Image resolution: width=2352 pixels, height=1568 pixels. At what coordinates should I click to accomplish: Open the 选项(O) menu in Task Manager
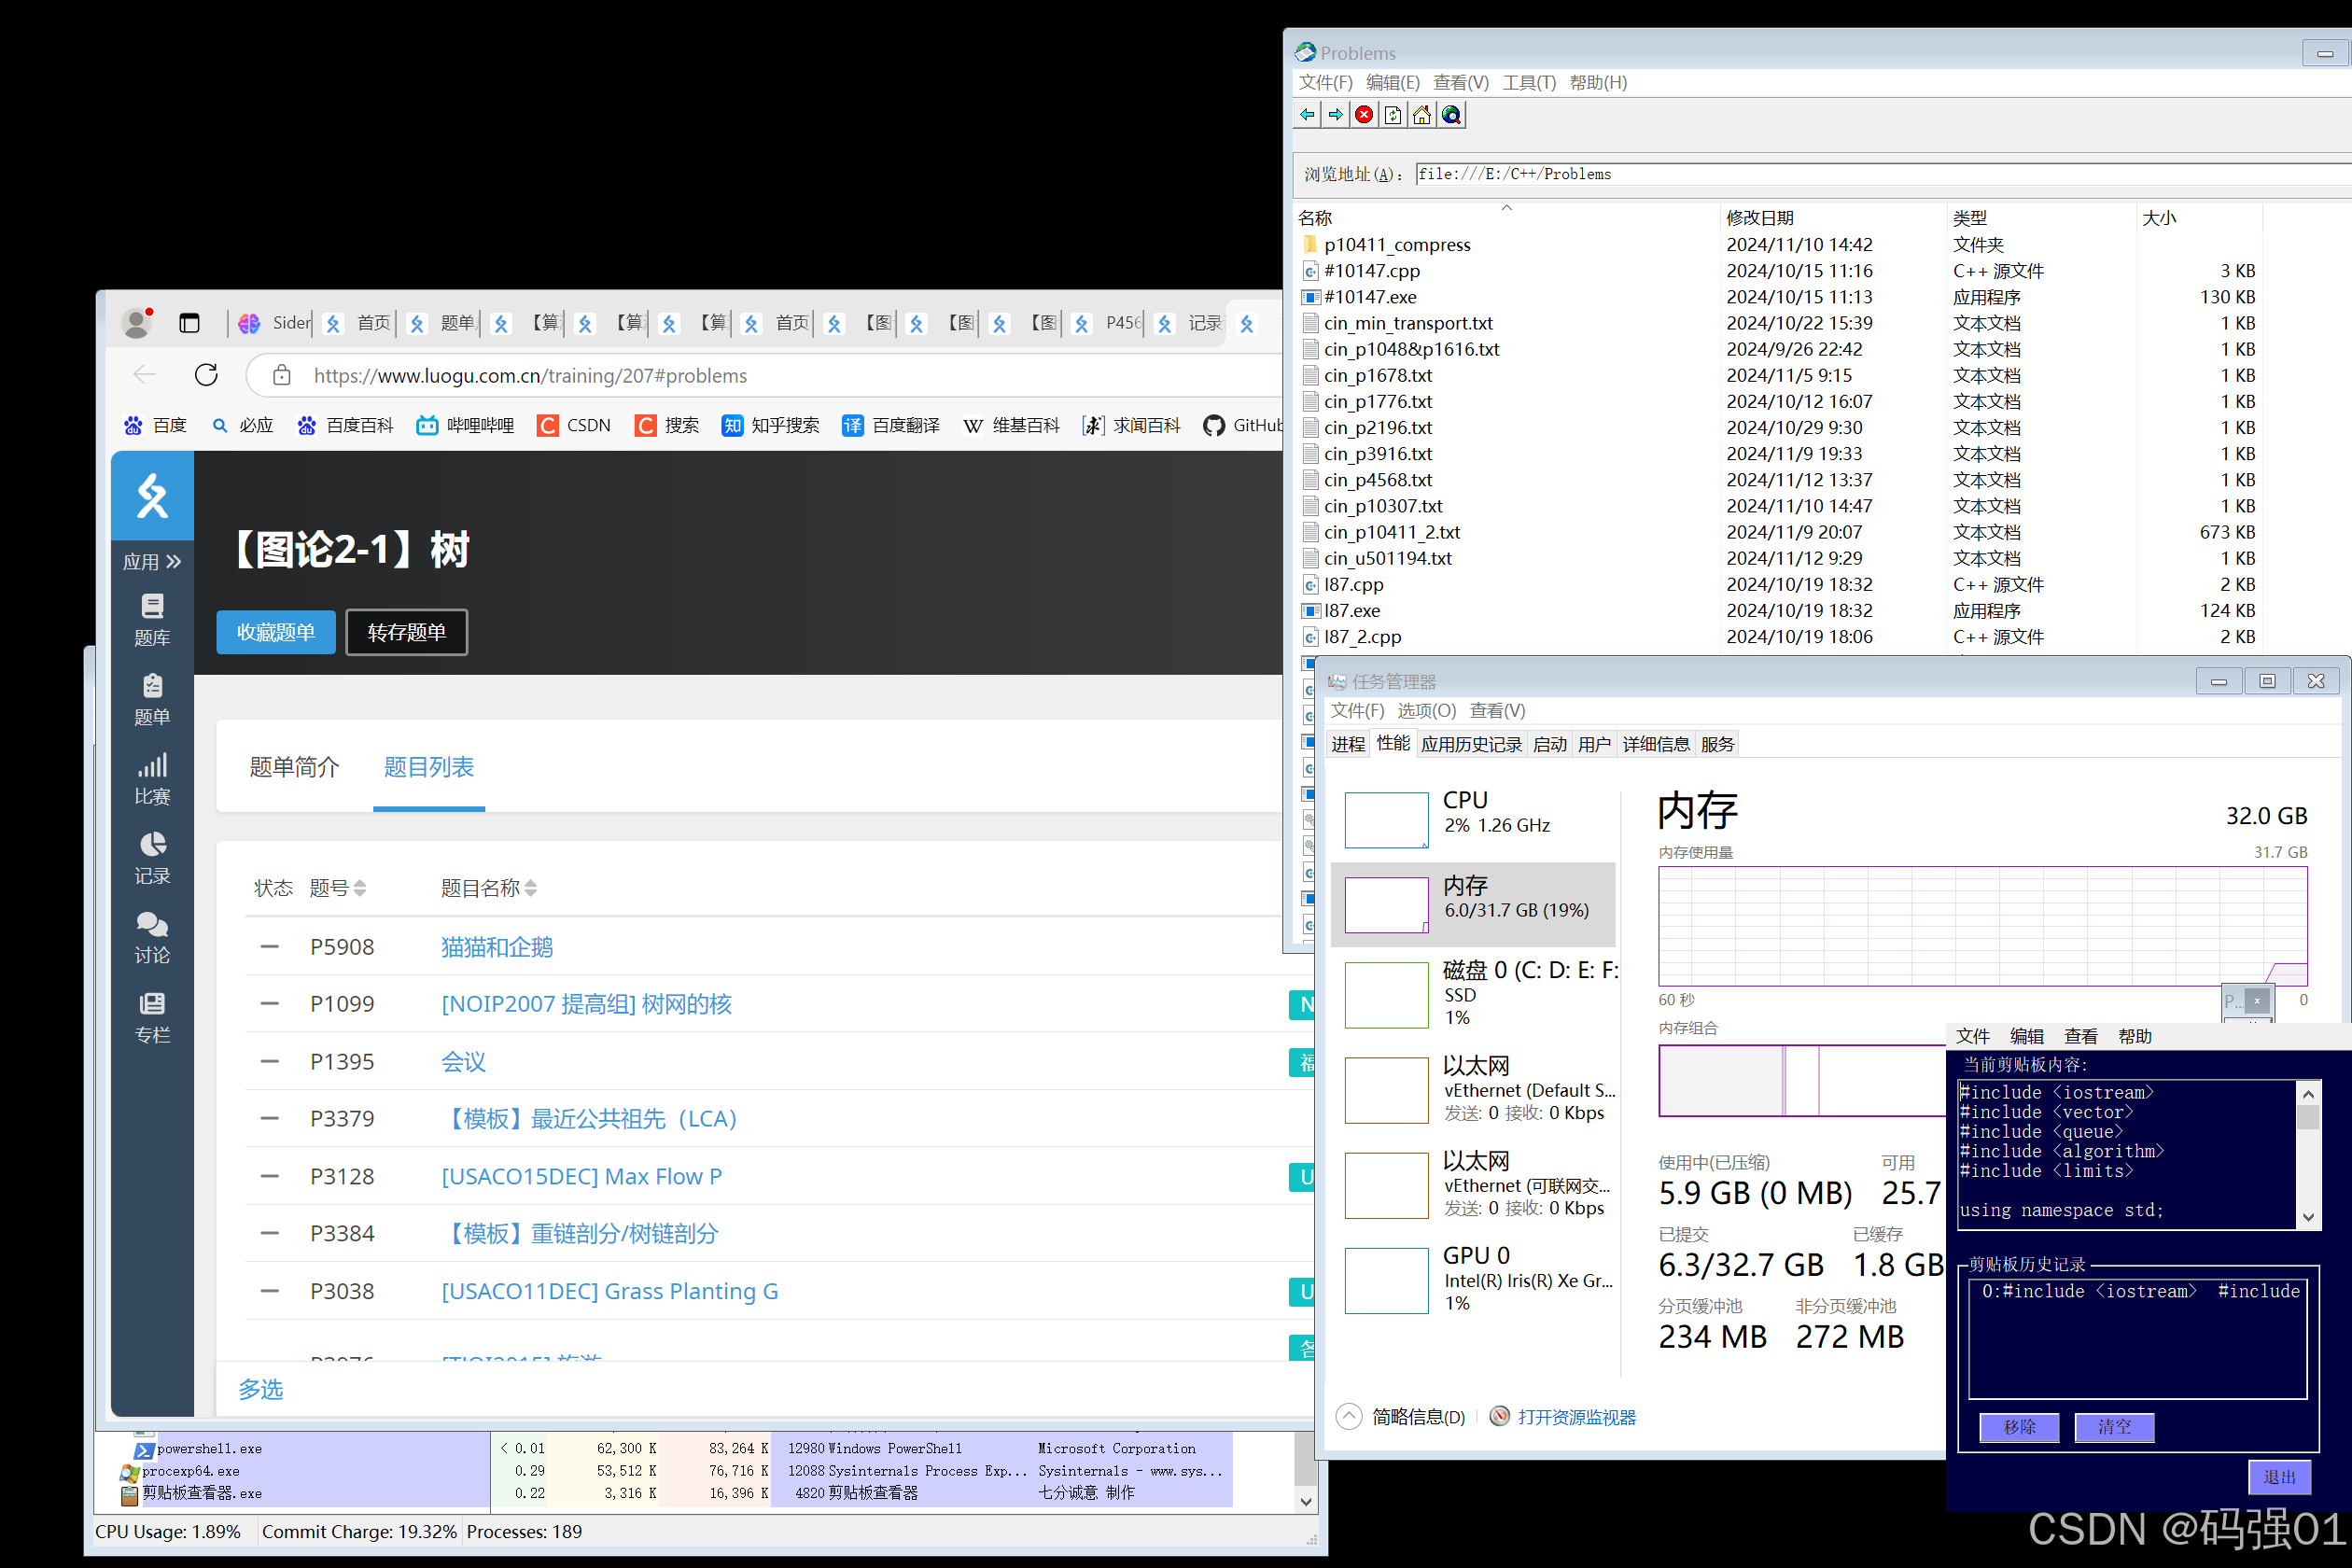[1426, 710]
